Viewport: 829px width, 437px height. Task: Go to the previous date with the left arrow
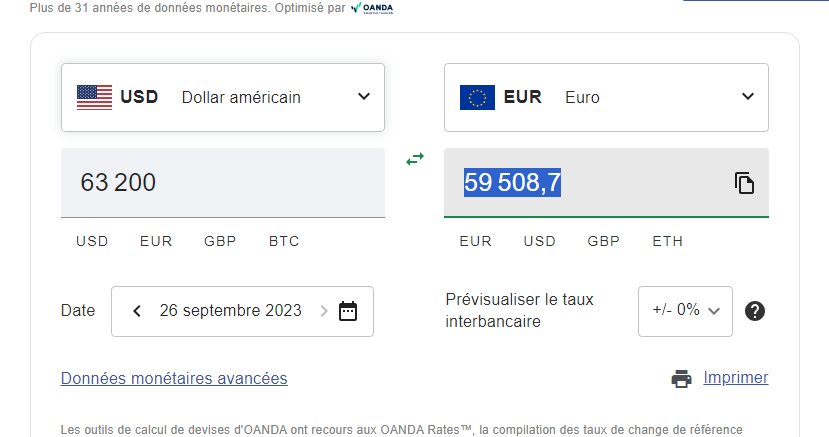137,311
